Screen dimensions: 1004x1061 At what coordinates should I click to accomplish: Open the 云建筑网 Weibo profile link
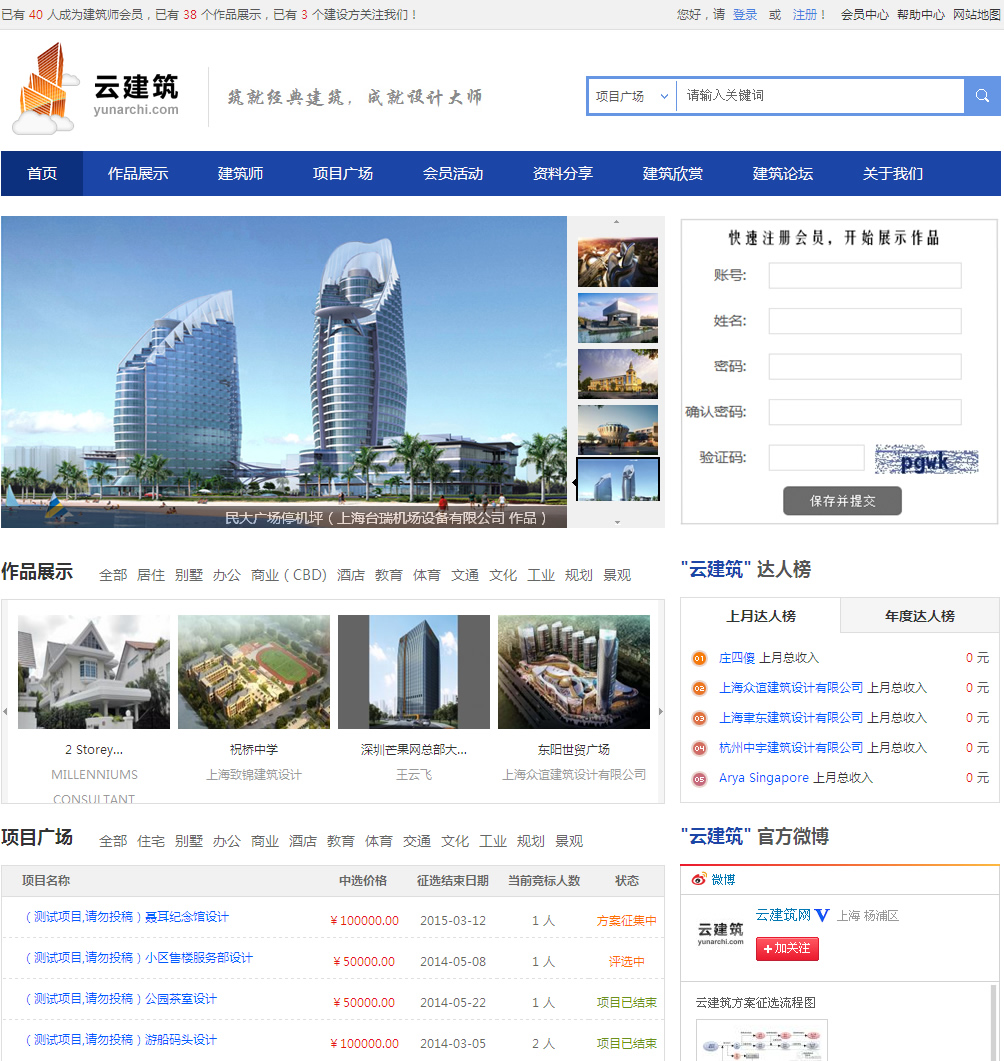point(783,916)
